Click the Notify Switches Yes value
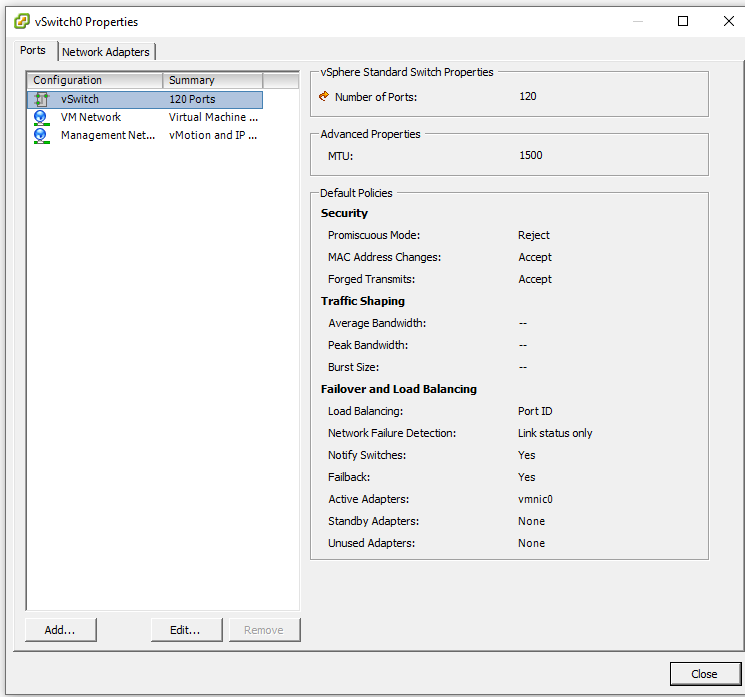Screen dimensions: 745x697 pos(526,455)
